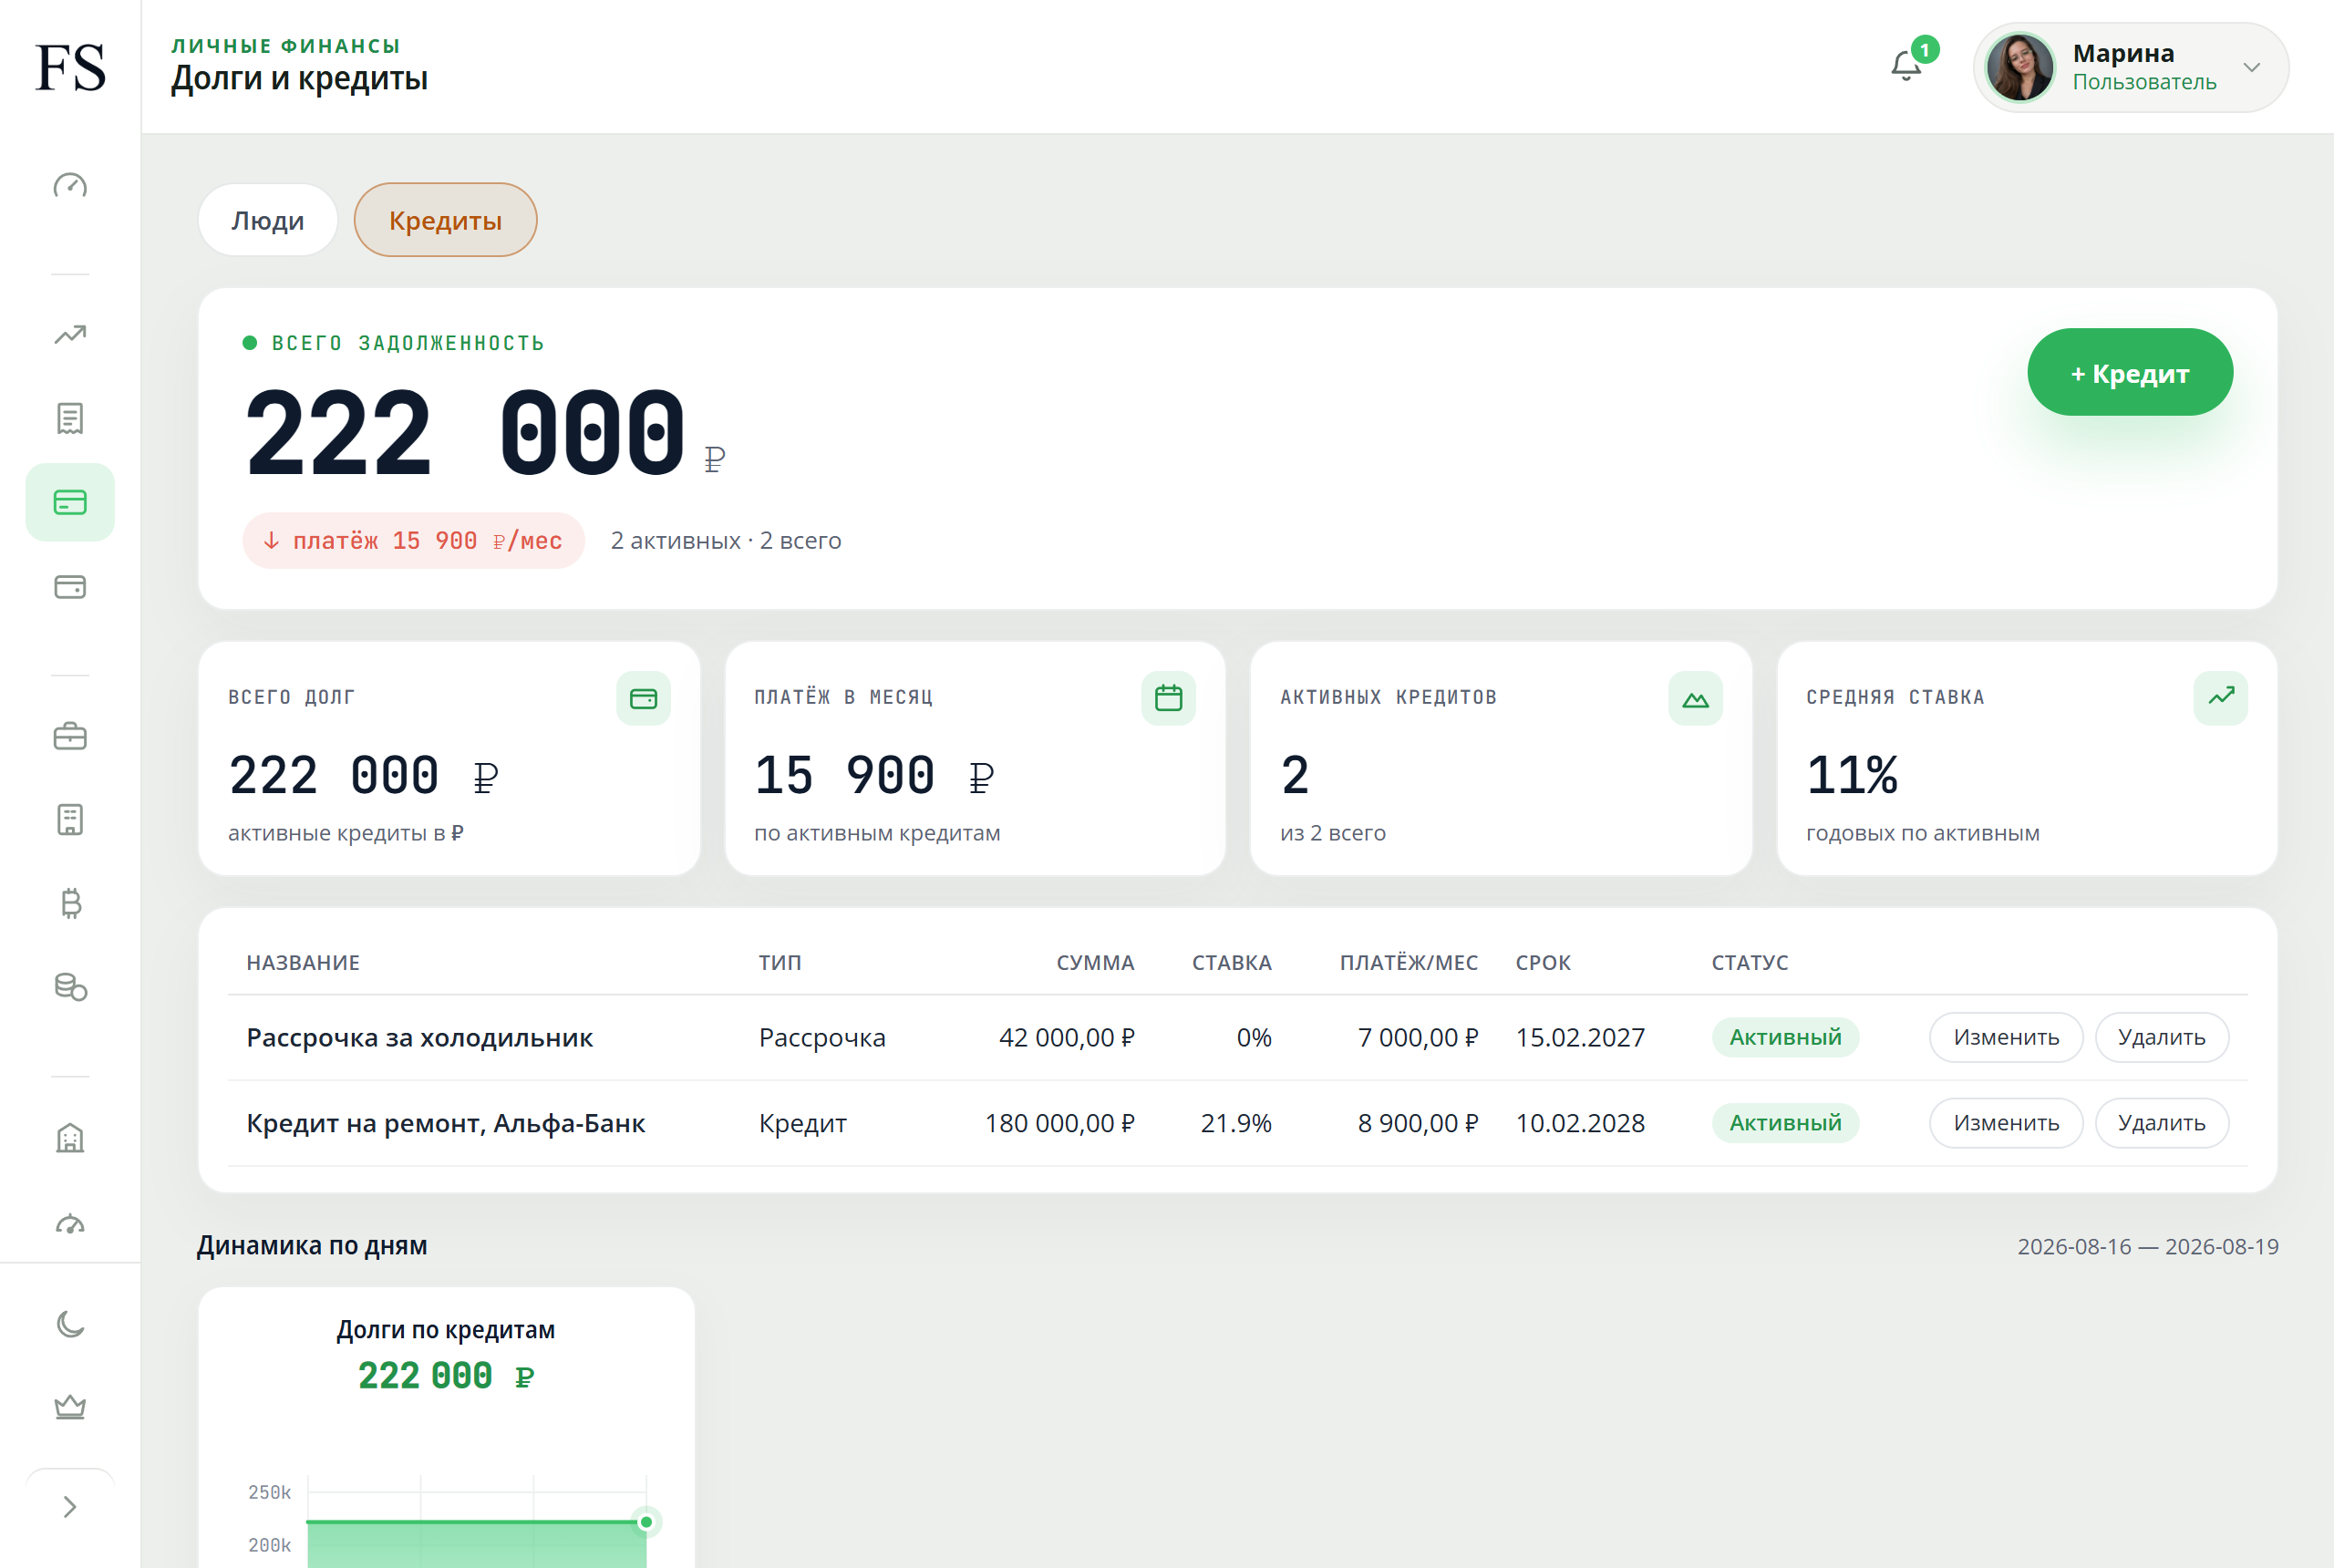Screen dimensions: 2334x1568
Task: Click the + Кредит button
Action: (2130, 373)
